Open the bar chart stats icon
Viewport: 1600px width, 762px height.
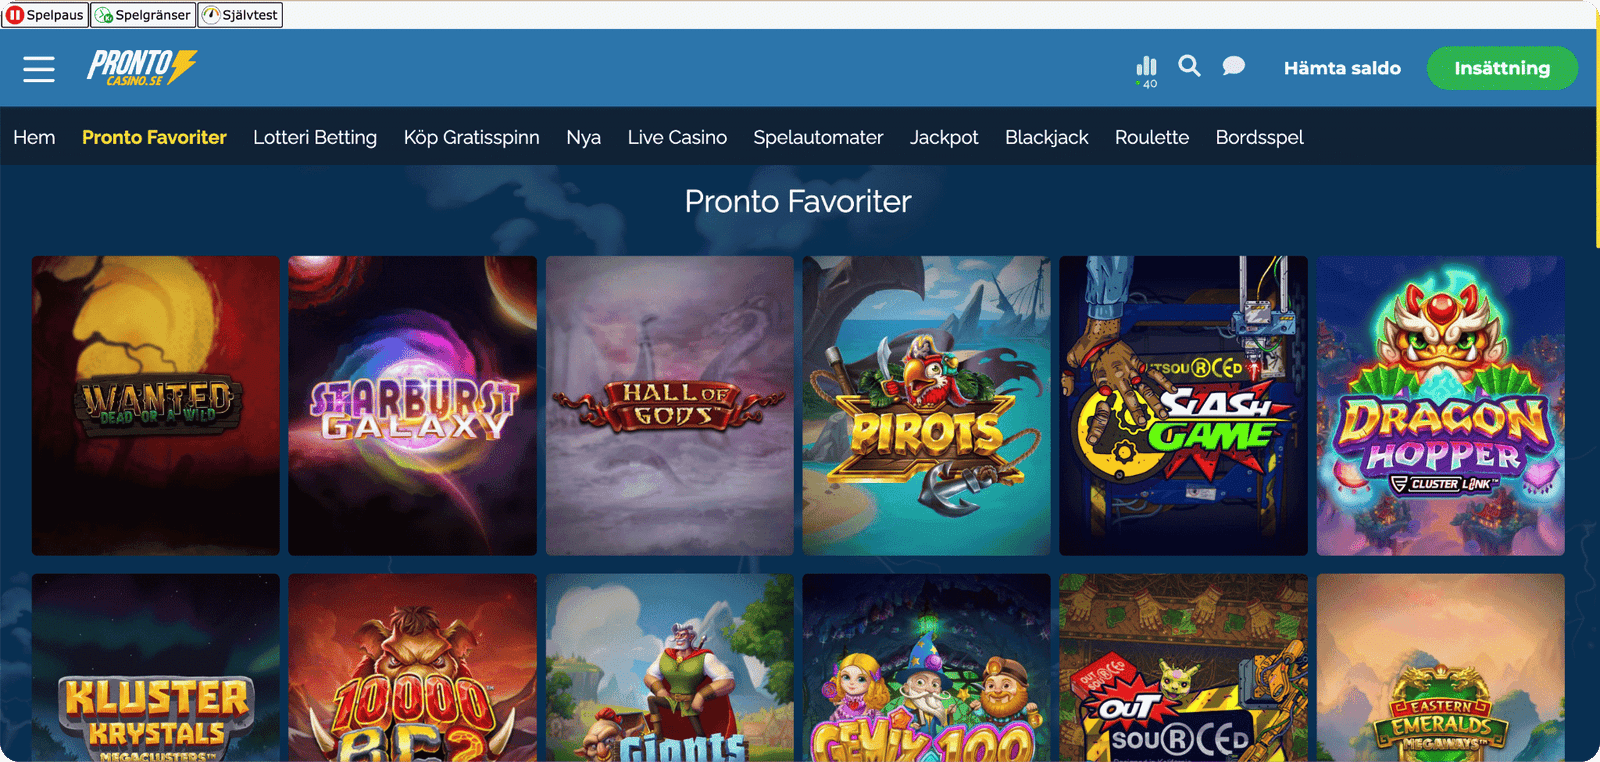point(1147,71)
